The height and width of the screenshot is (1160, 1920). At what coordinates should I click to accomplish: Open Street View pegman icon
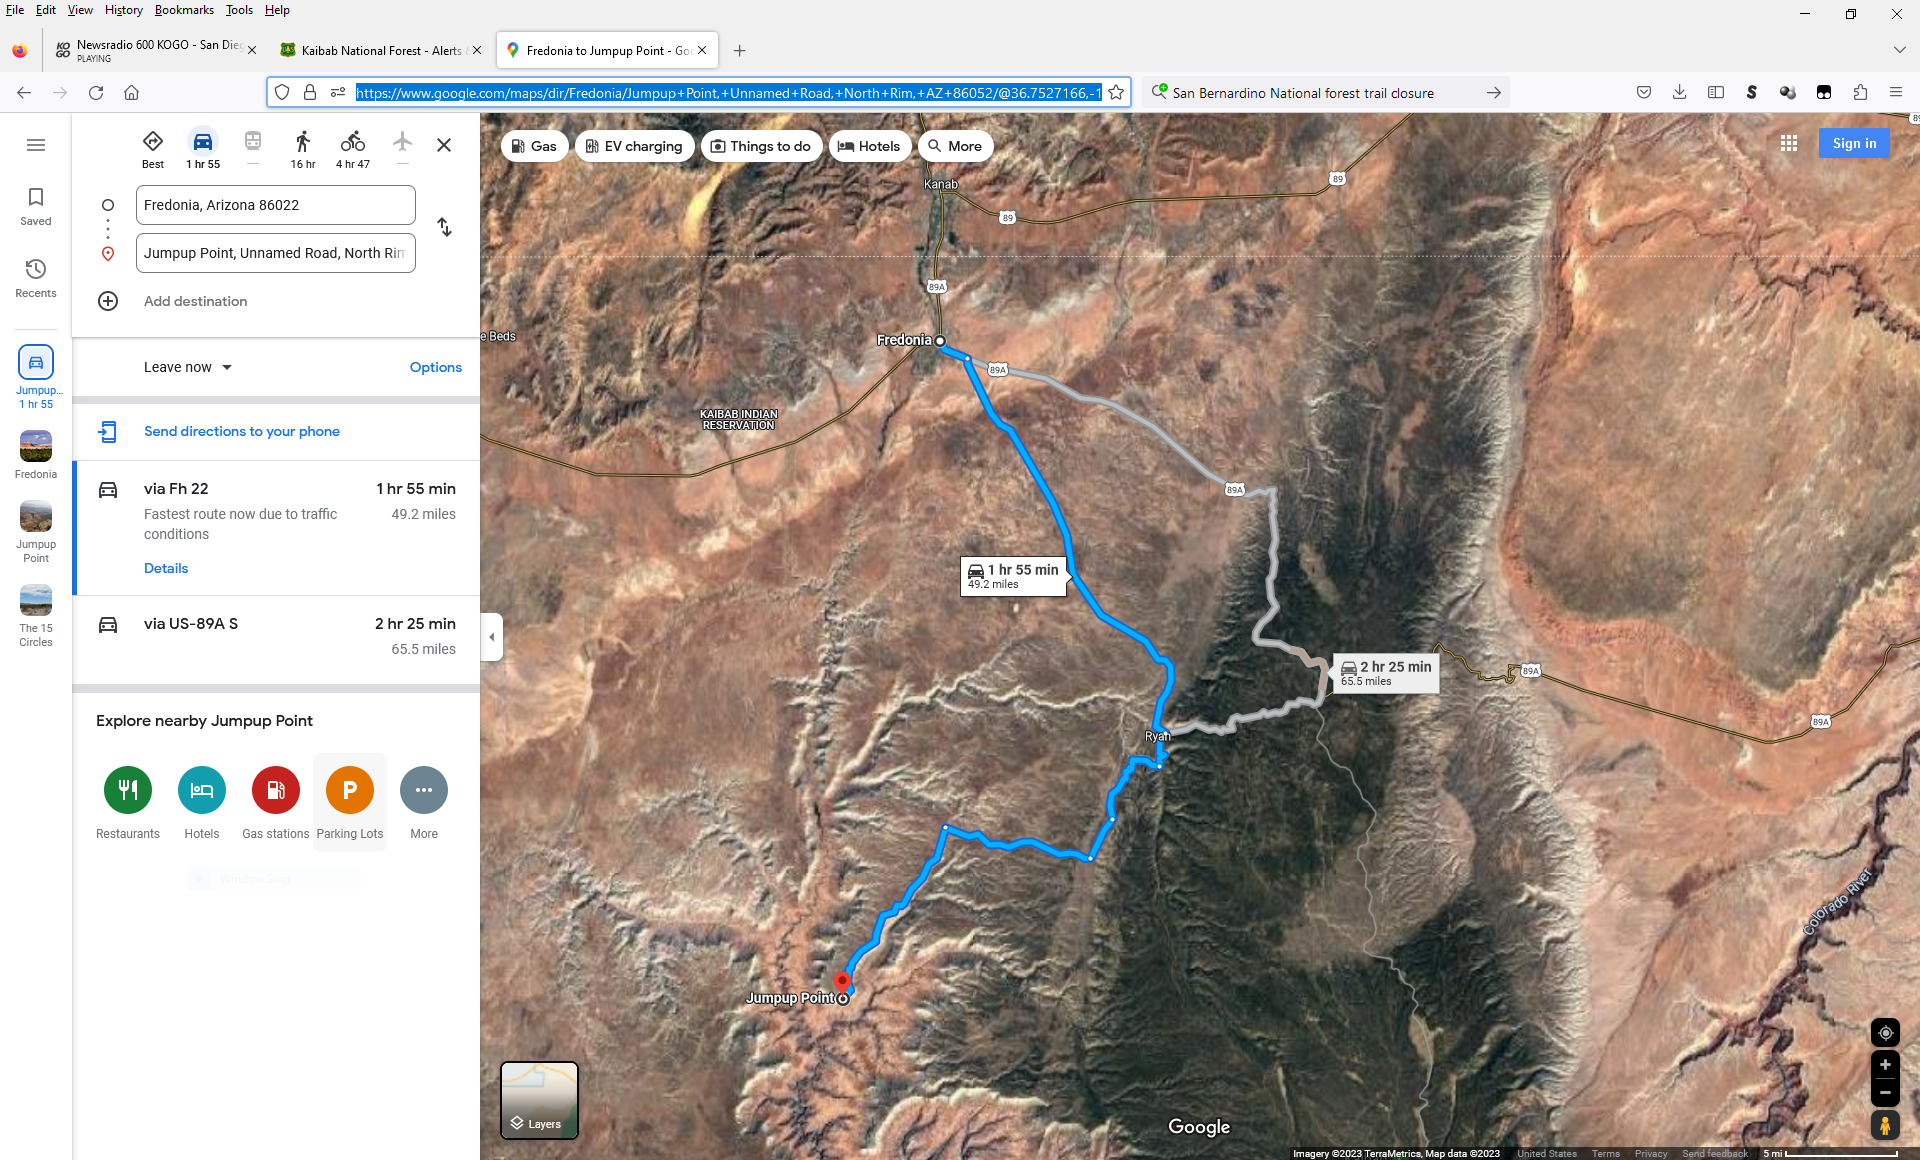[x=1885, y=1126]
